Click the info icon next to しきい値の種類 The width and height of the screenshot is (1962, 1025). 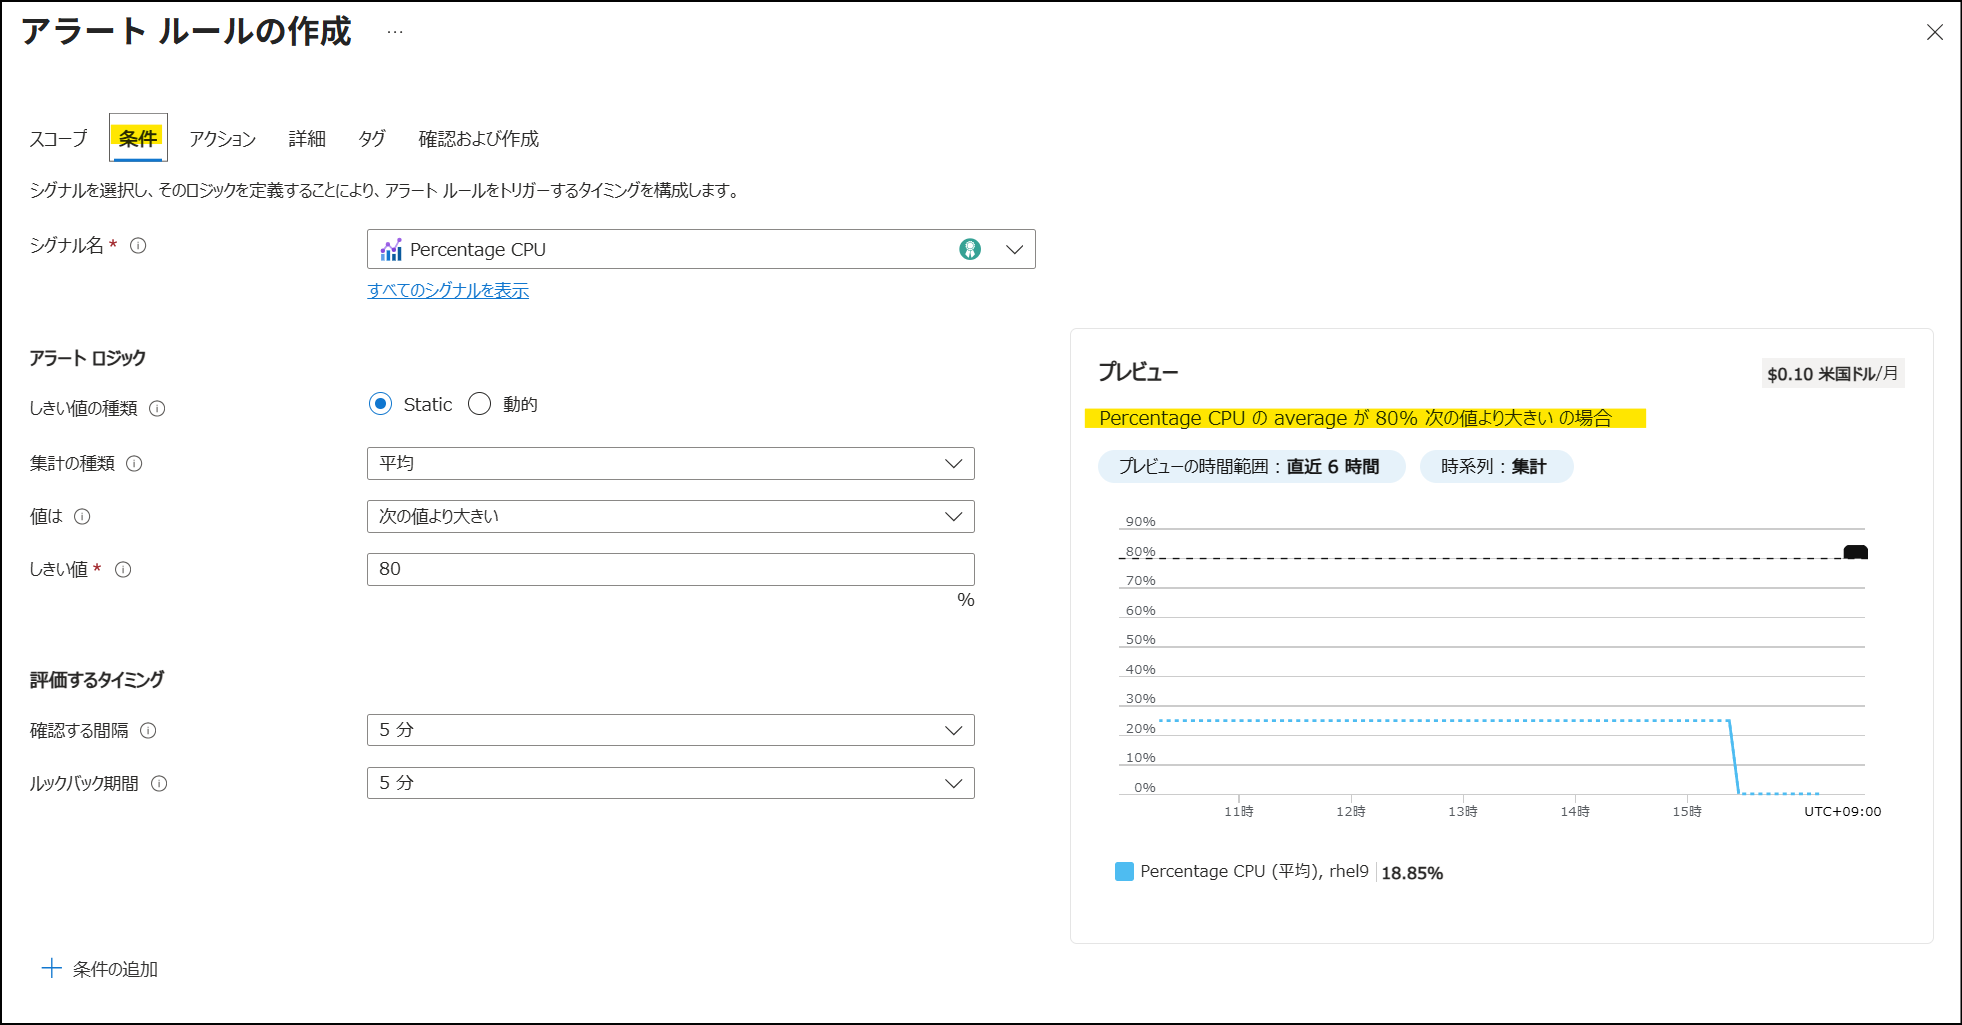pos(157,408)
